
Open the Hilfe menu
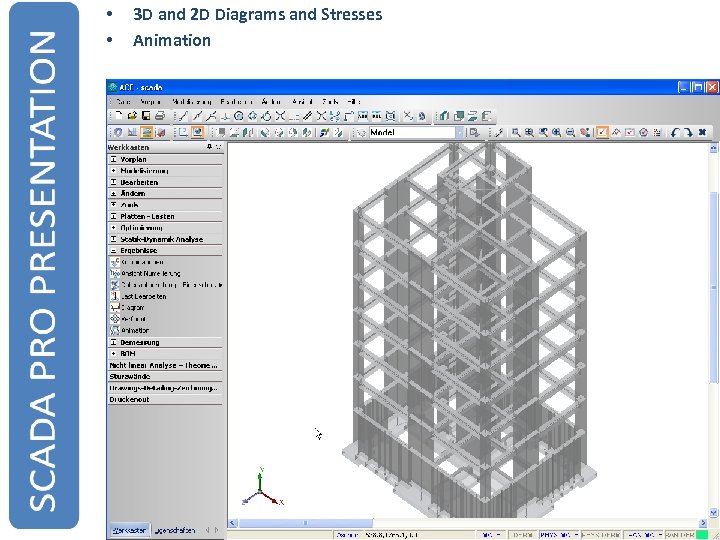click(354, 101)
